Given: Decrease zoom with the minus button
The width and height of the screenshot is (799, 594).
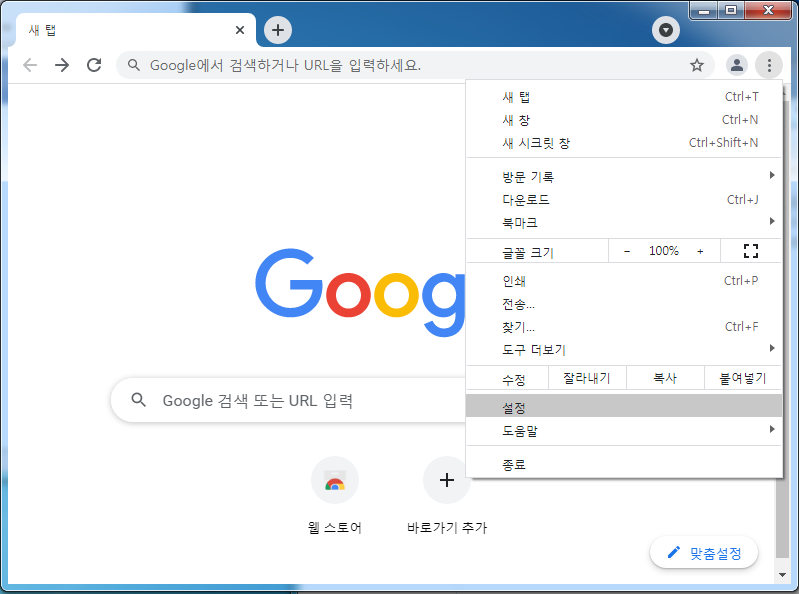Looking at the screenshot, I should click(x=627, y=251).
